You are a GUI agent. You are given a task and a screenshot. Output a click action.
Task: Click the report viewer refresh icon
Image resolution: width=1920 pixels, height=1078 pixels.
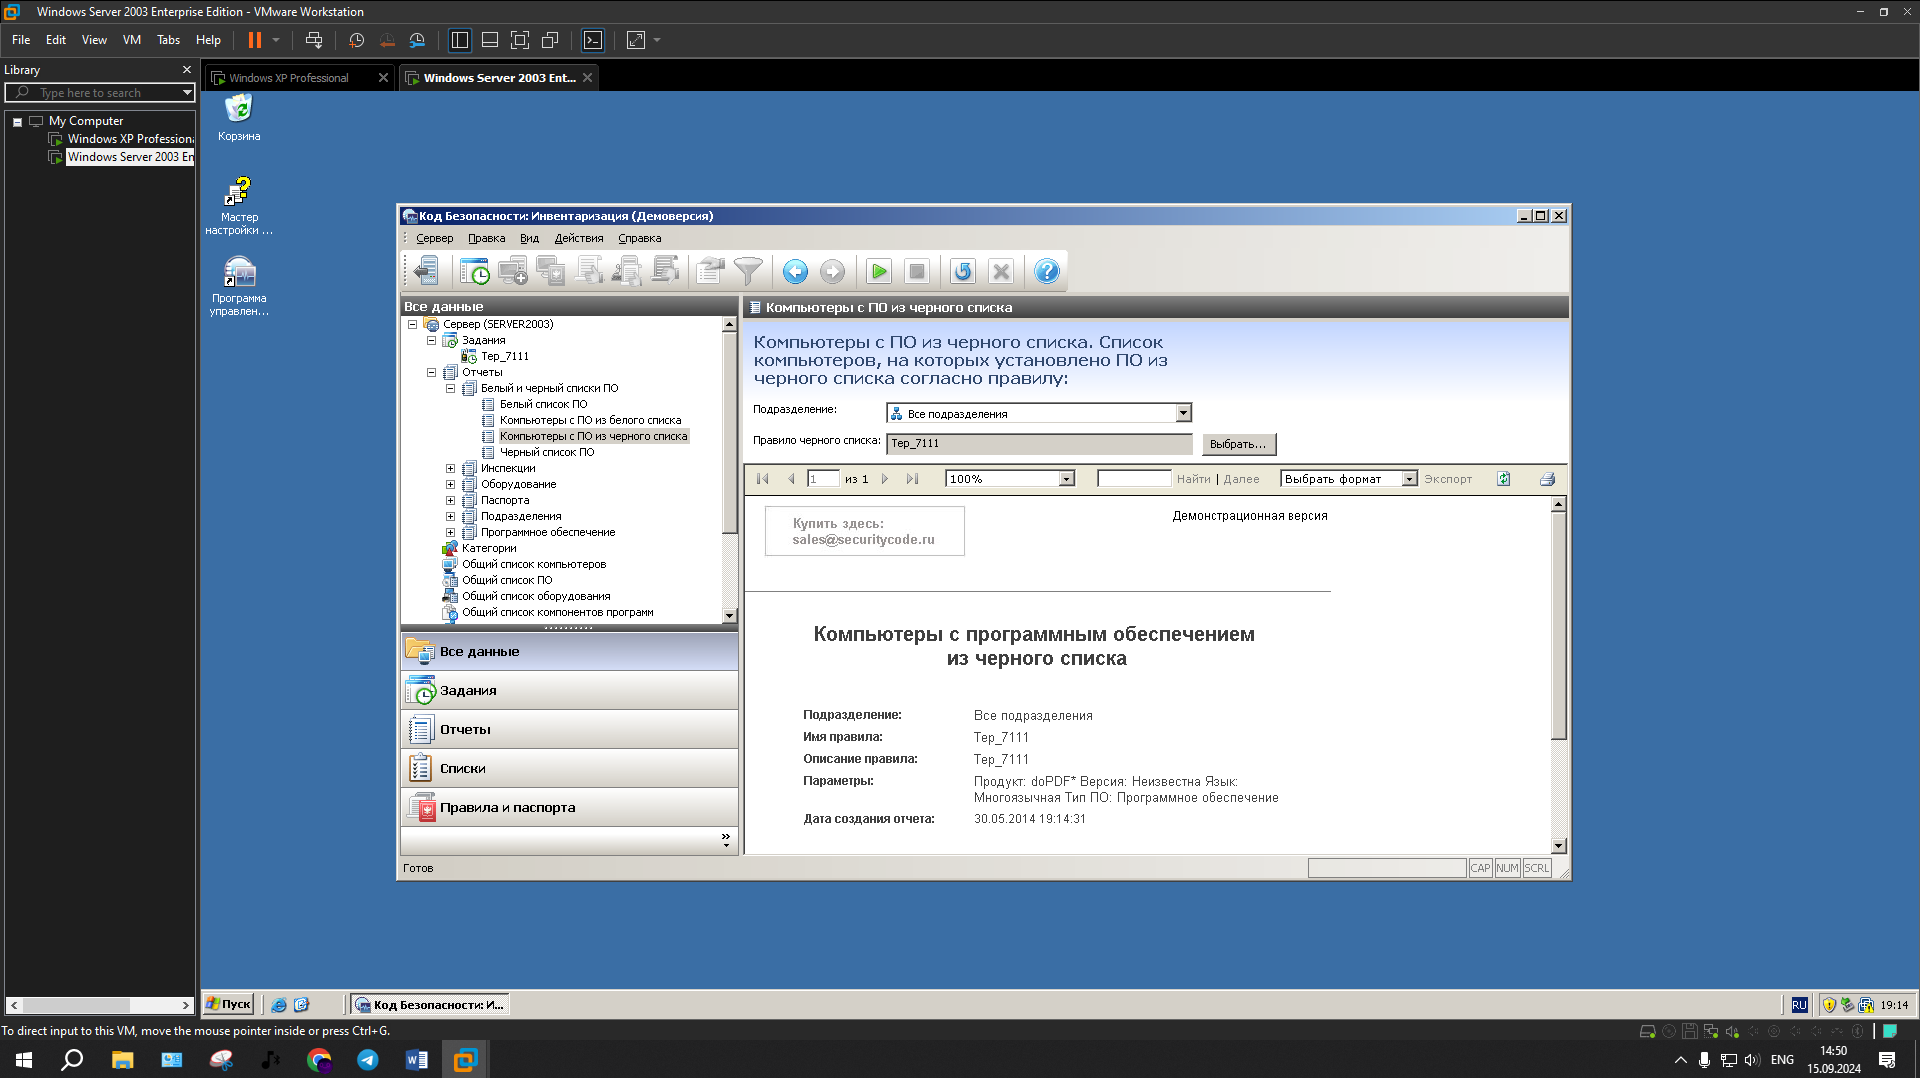tap(1503, 479)
